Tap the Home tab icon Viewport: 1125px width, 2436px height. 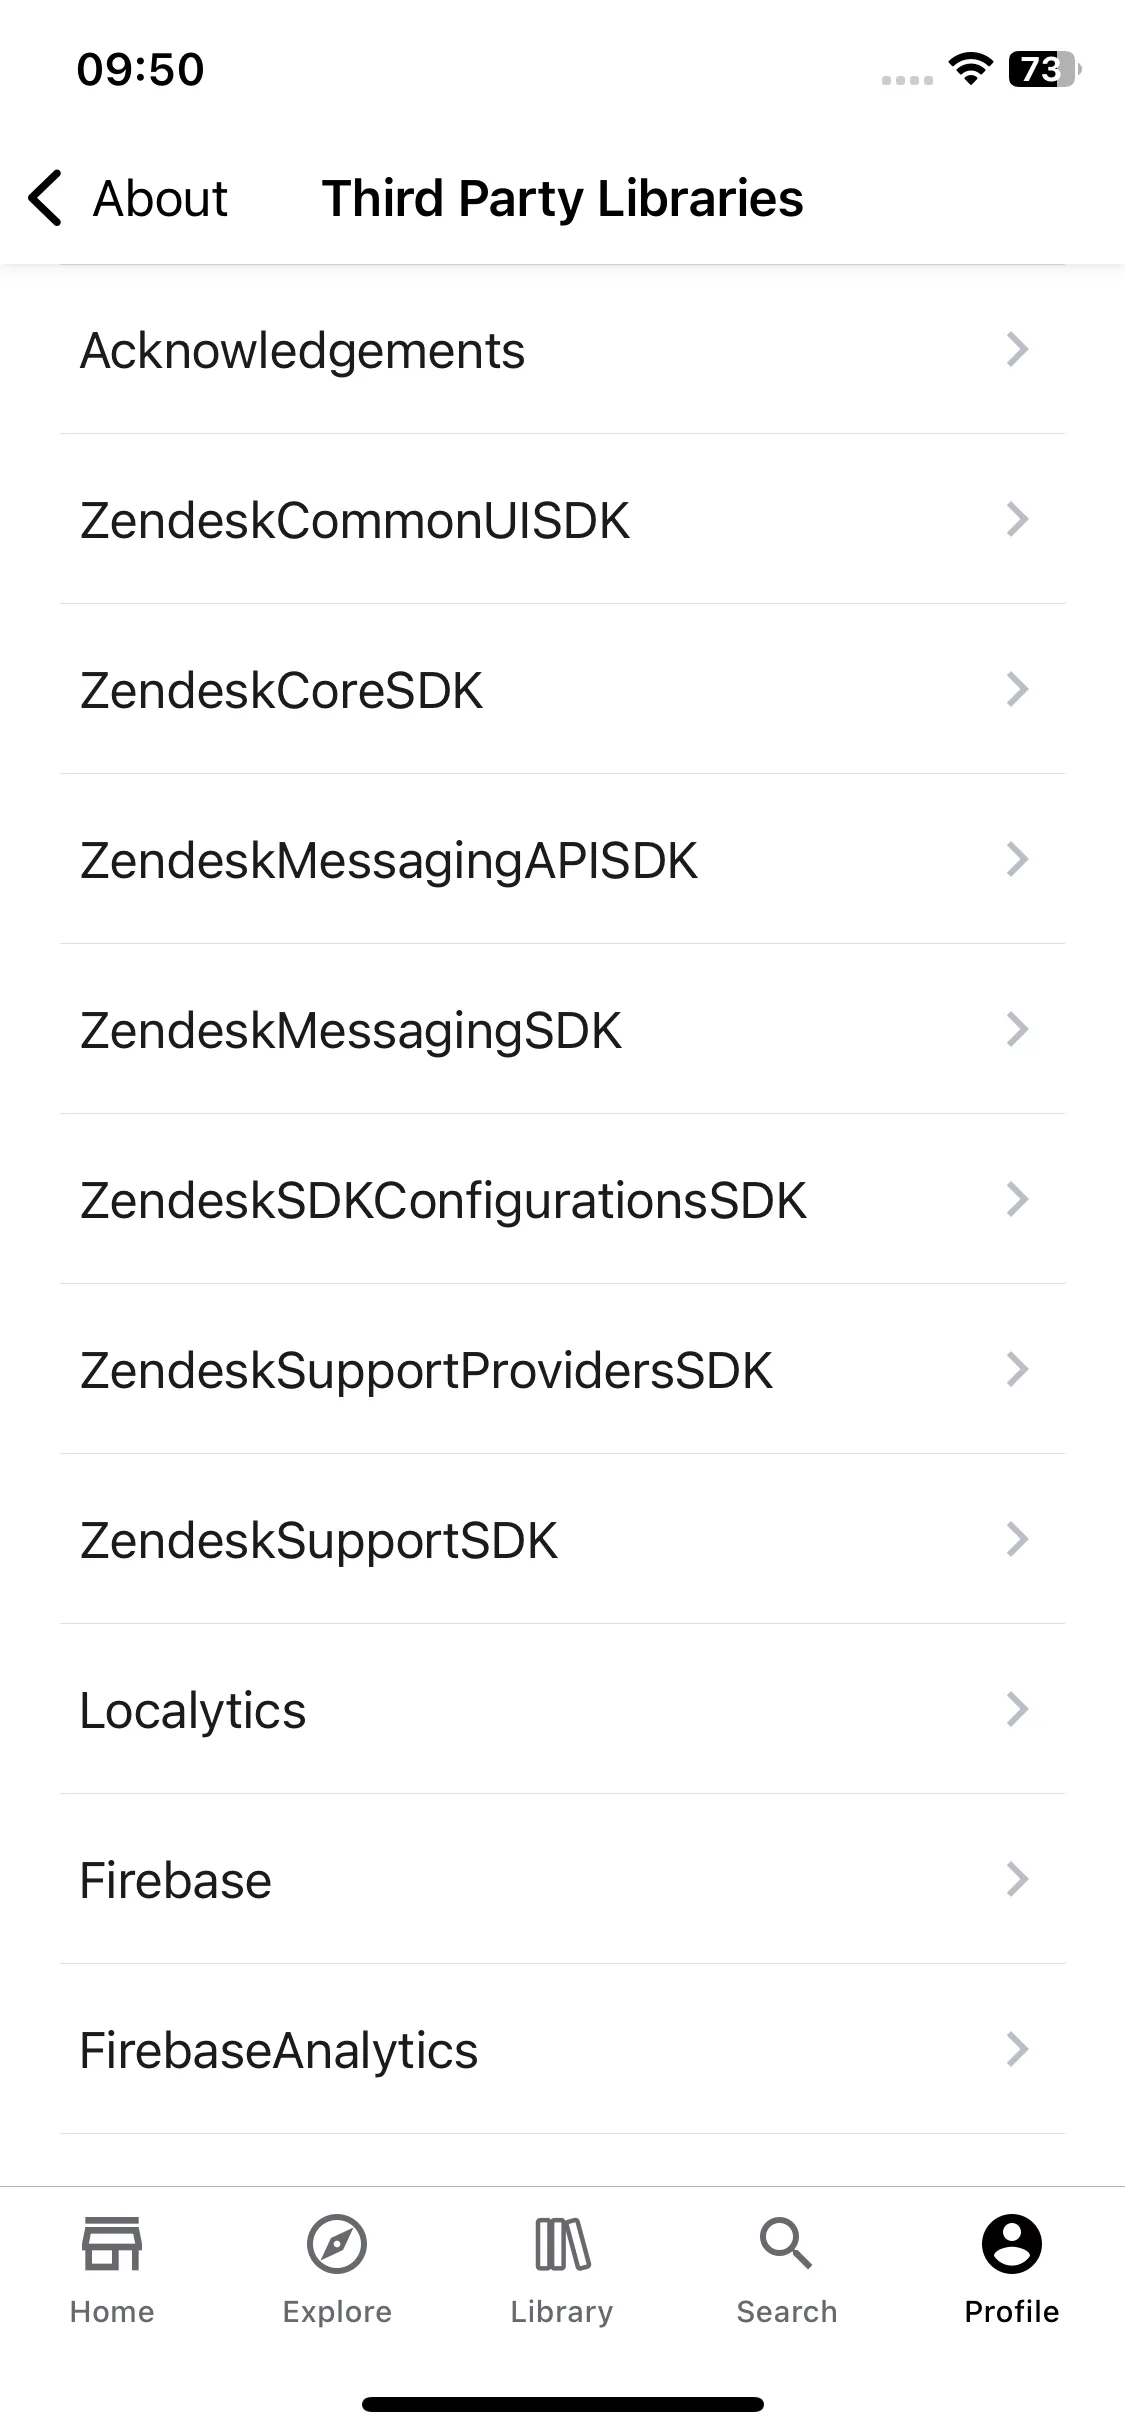tap(112, 2243)
